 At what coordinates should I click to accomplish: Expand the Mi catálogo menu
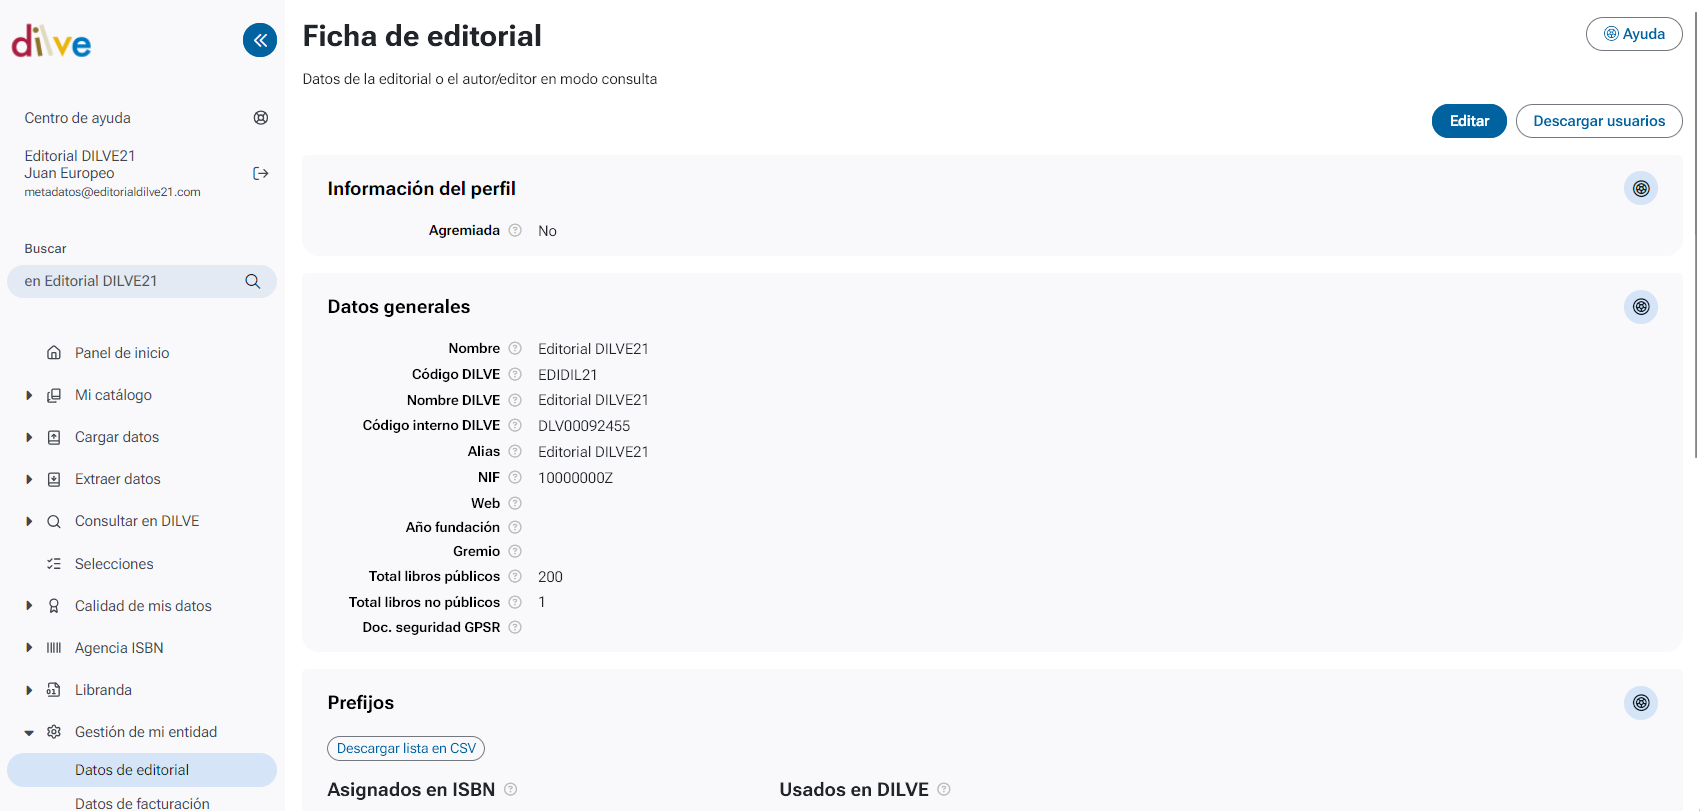29,396
